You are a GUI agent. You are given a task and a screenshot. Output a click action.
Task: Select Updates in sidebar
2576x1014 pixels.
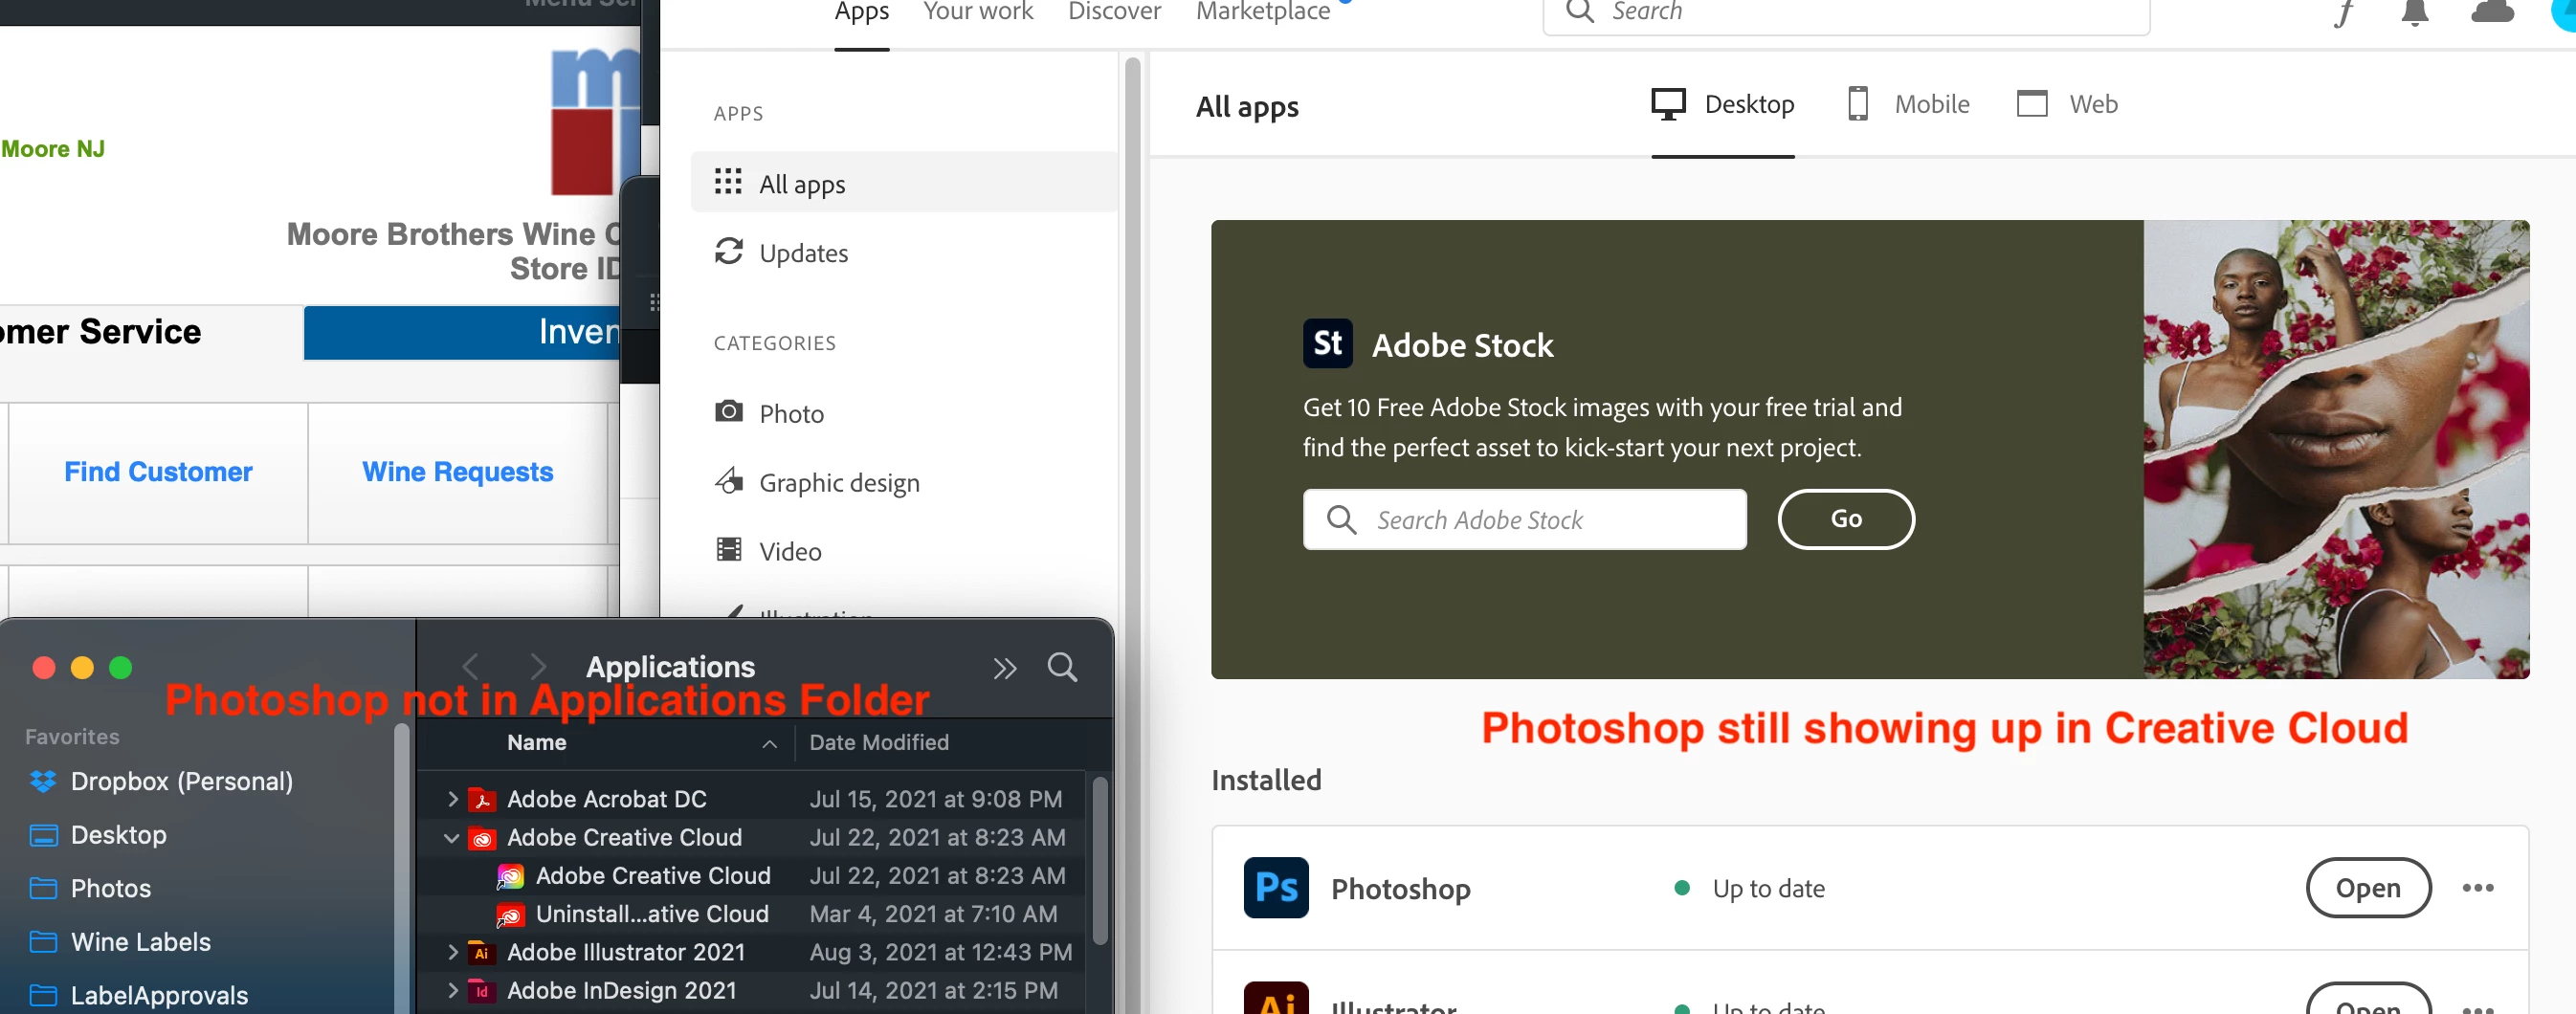(903, 252)
